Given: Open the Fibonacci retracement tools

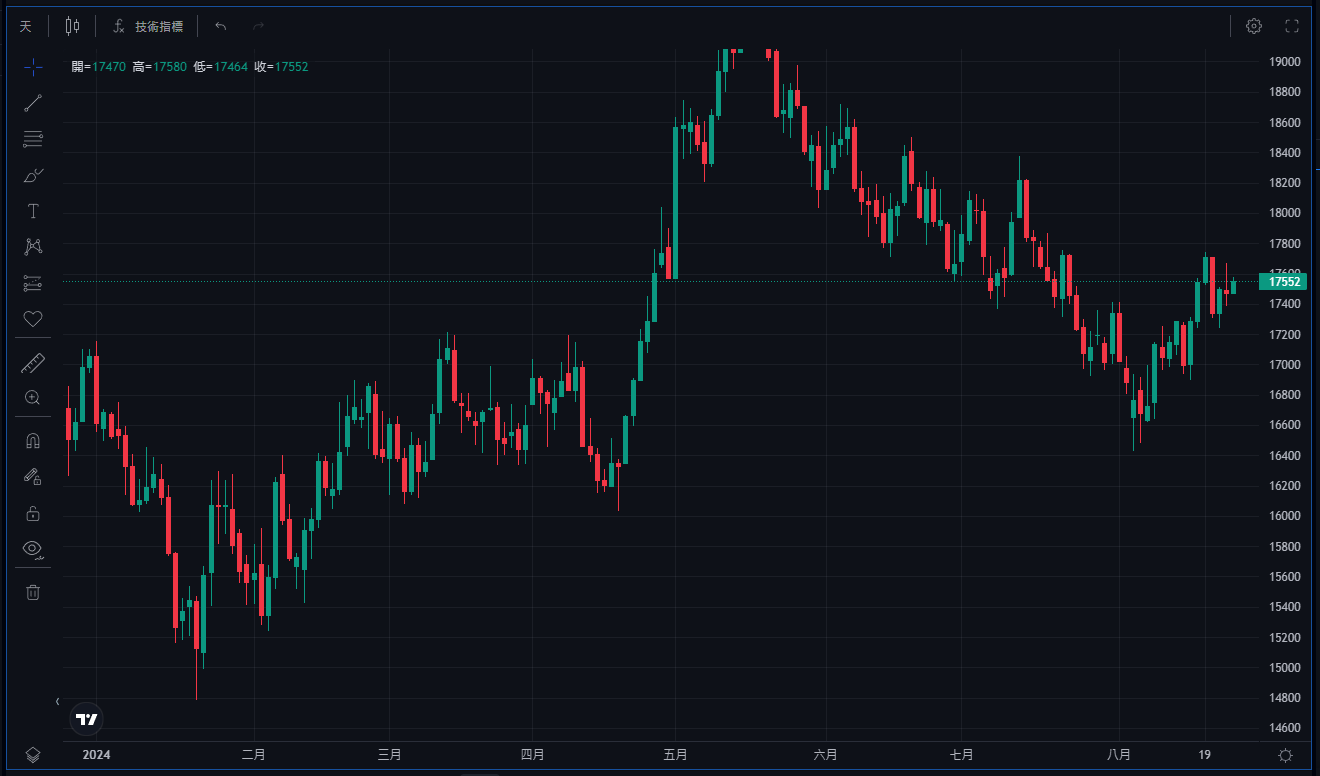Looking at the screenshot, I should [x=33, y=139].
